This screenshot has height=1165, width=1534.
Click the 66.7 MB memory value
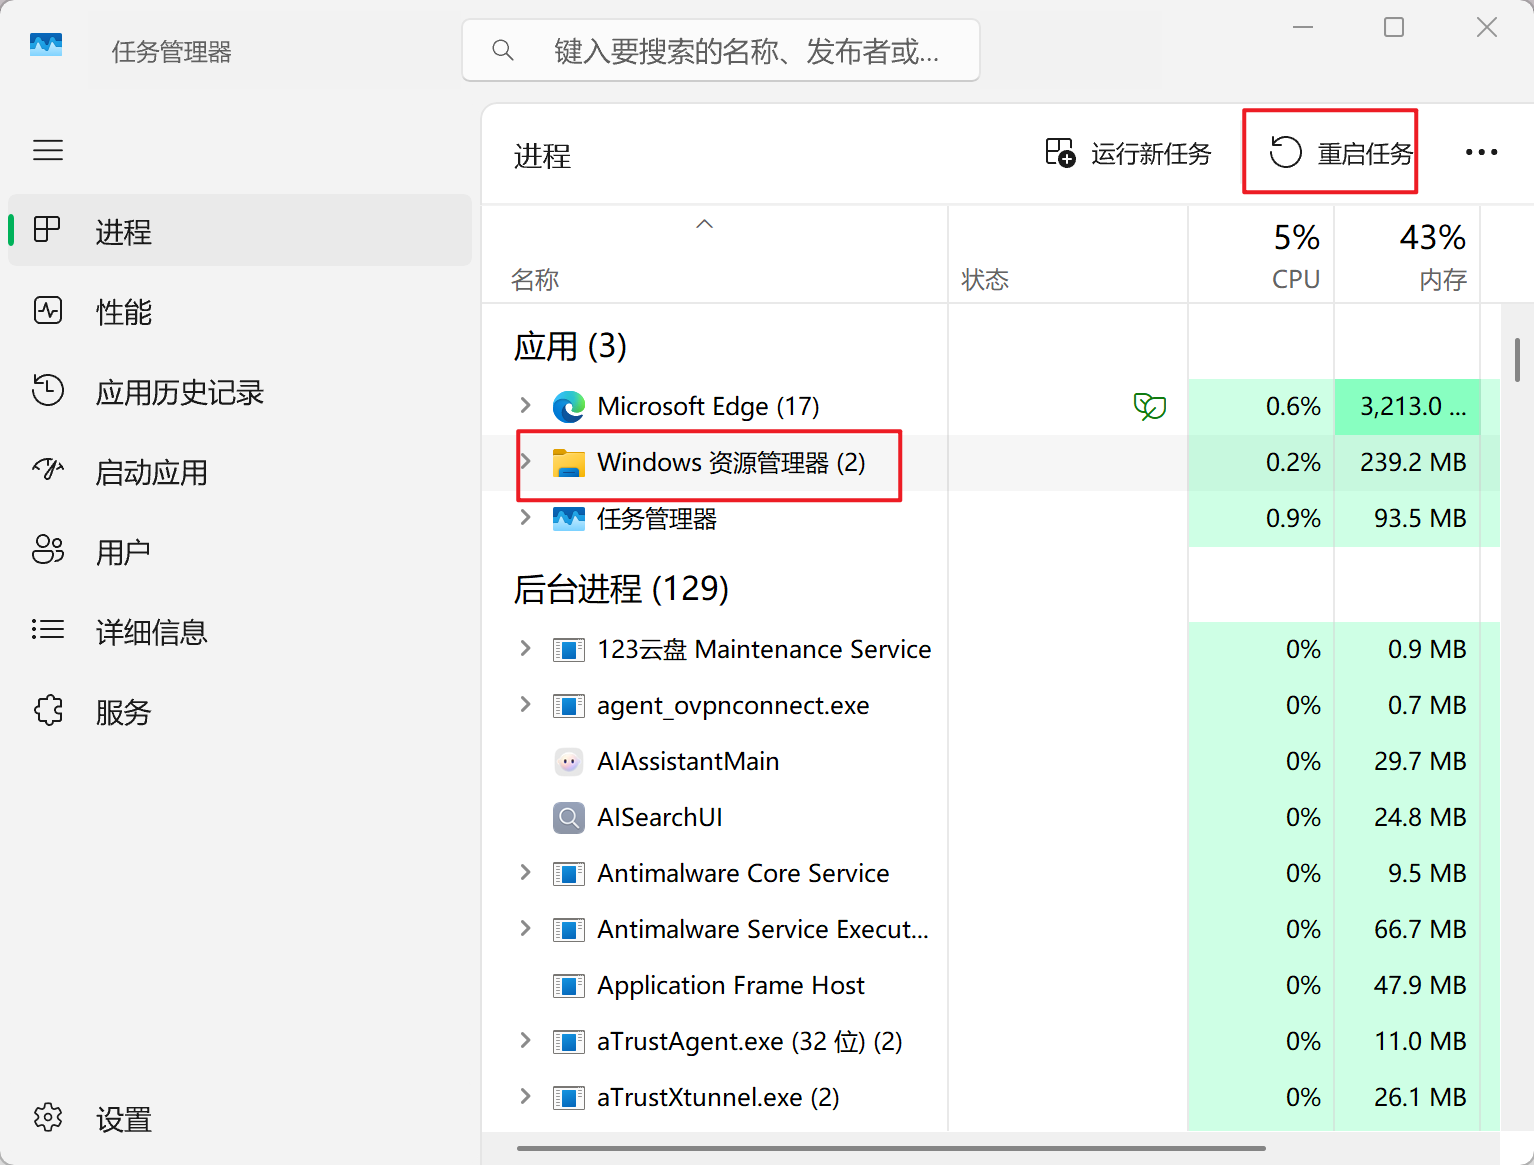coord(1420,929)
